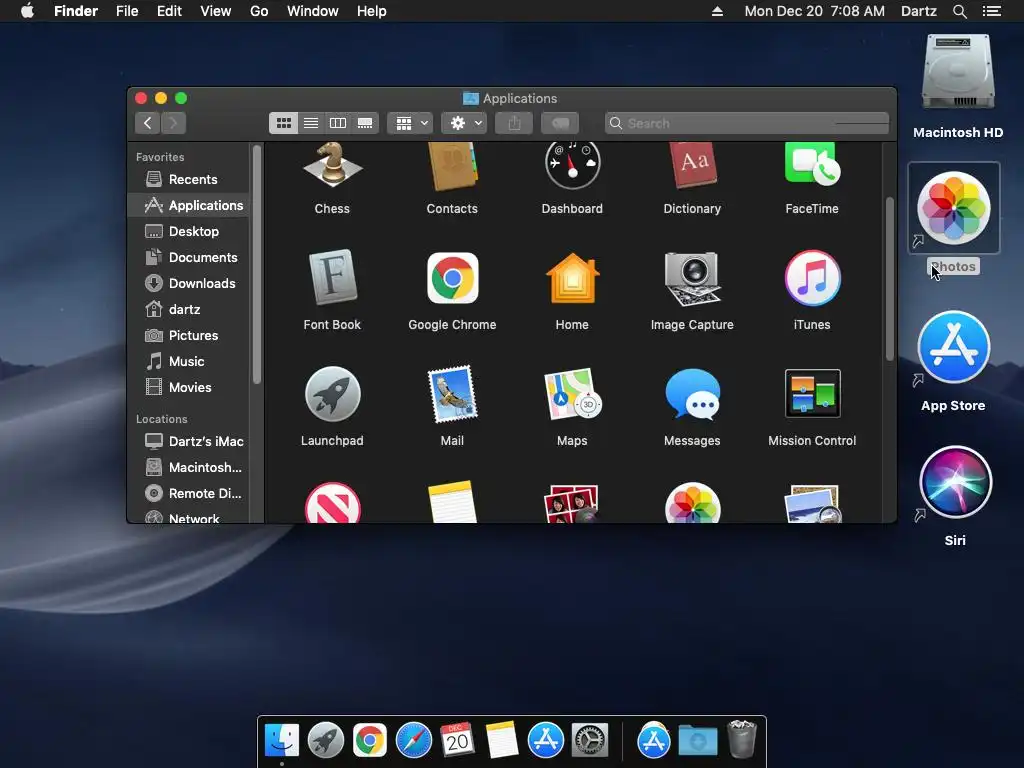
Task: Open the Edit menu
Action: pos(169,11)
